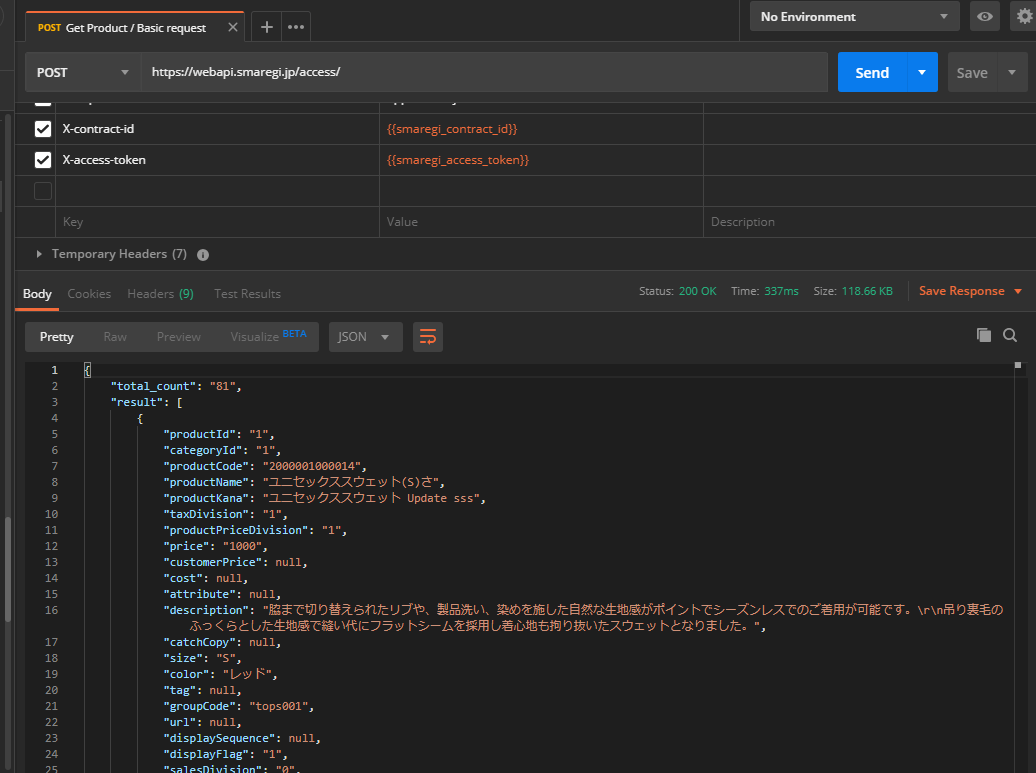Open the No Environment dropdown
Screen dimensions: 1036x773
tap(854, 17)
